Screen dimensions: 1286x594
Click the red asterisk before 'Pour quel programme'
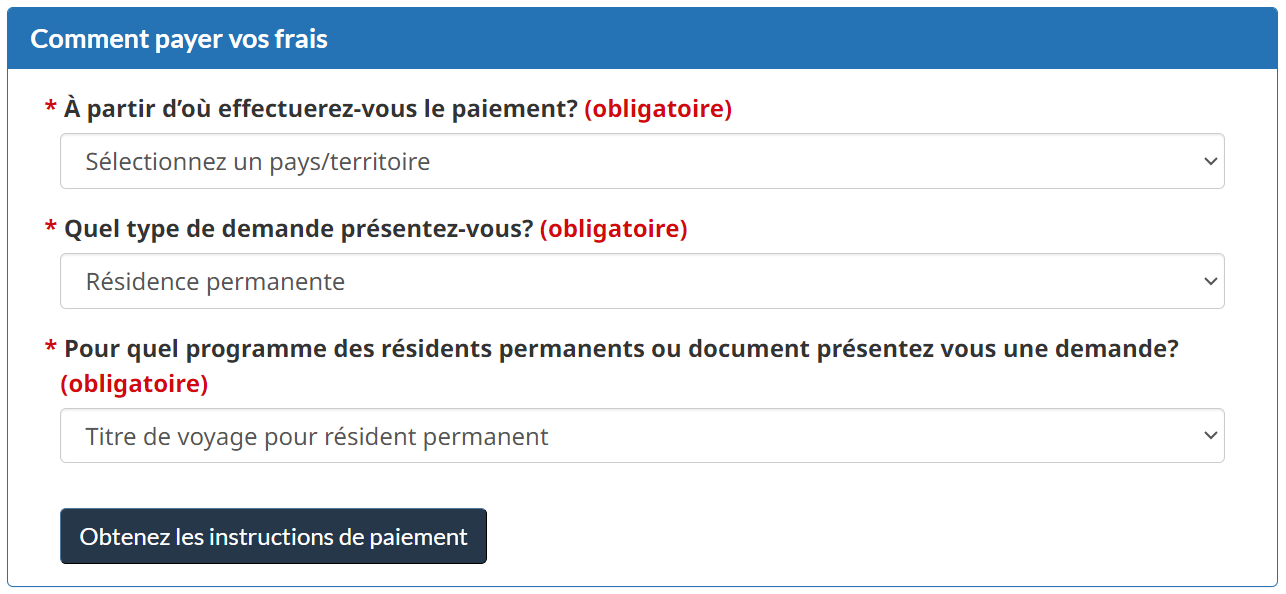[50, 348]
